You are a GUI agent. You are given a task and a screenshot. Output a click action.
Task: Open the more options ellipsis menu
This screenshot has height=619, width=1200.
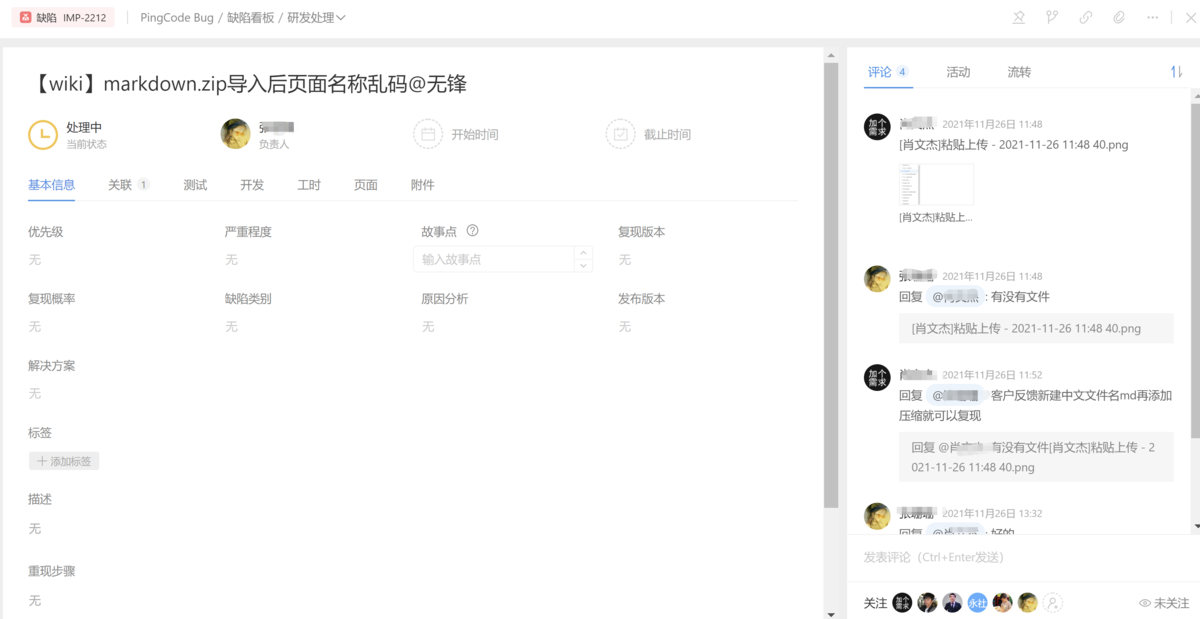pos(1153,18)
